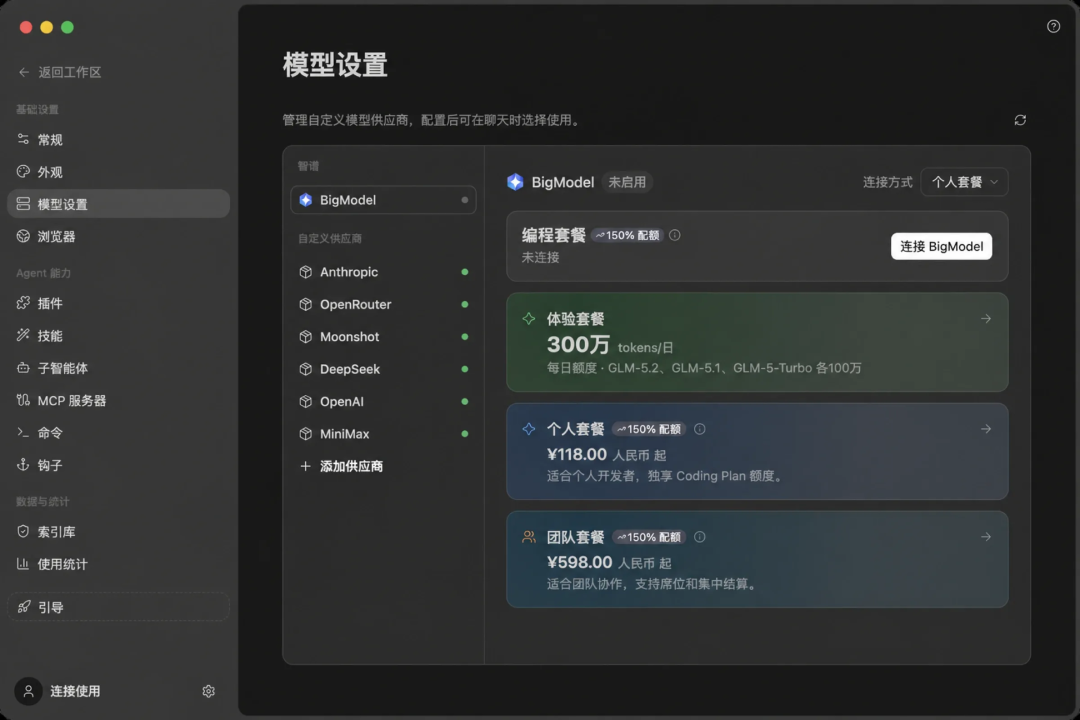Select MiniMax provider name
The width and height of the screenshot is (1080, 720).
click(x=344, y=434)
